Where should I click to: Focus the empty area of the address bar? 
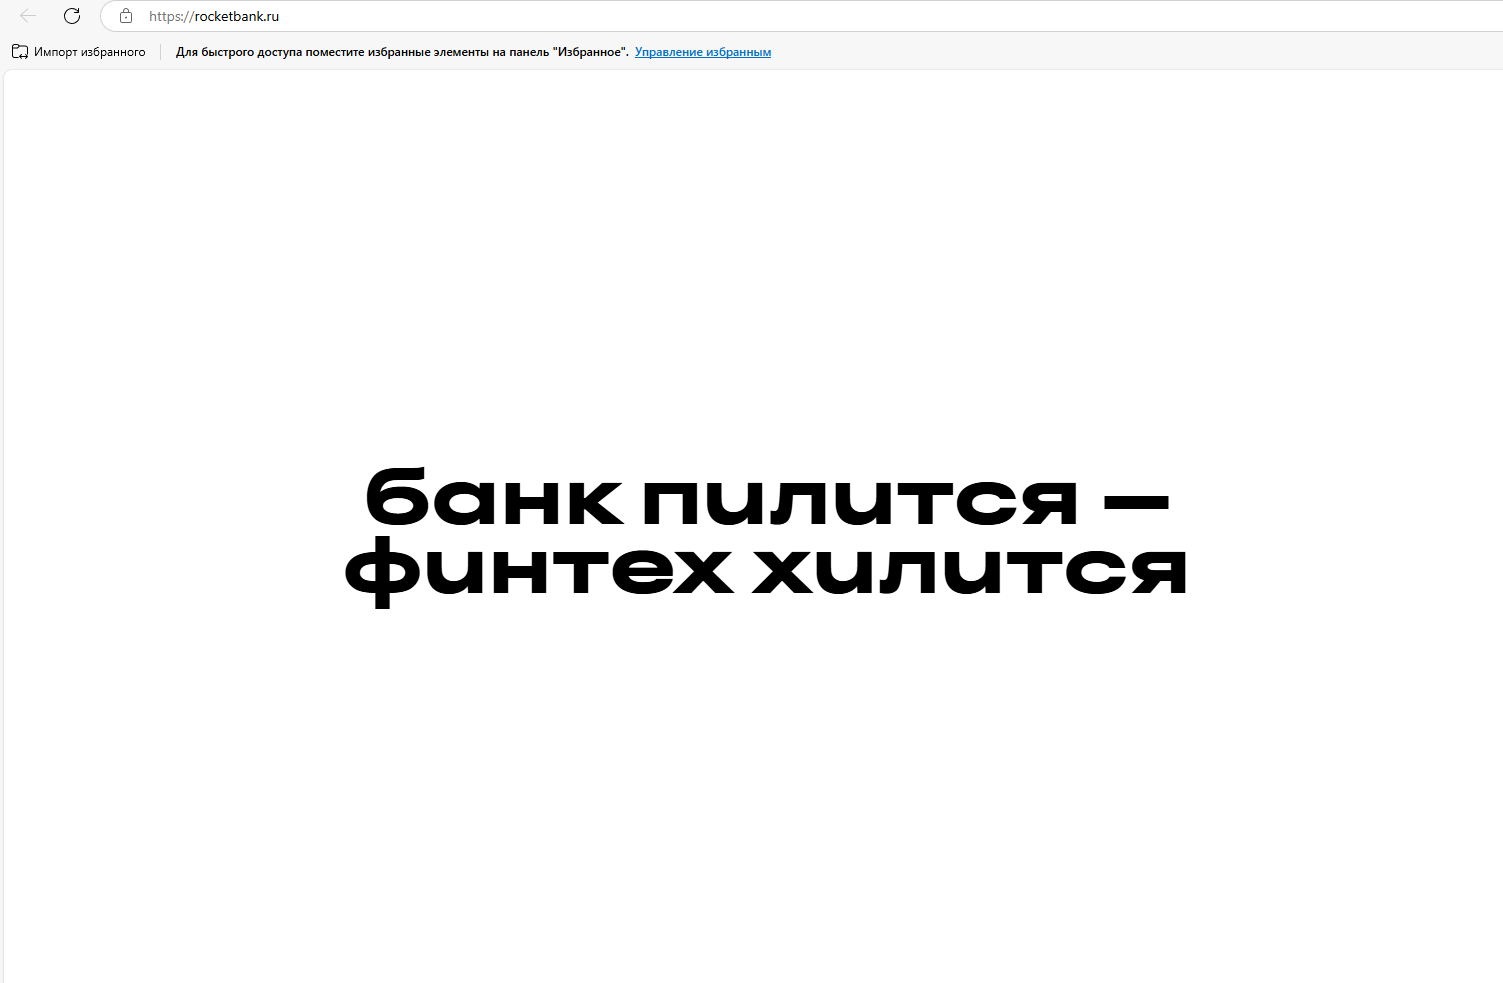[x=800, y=17]
